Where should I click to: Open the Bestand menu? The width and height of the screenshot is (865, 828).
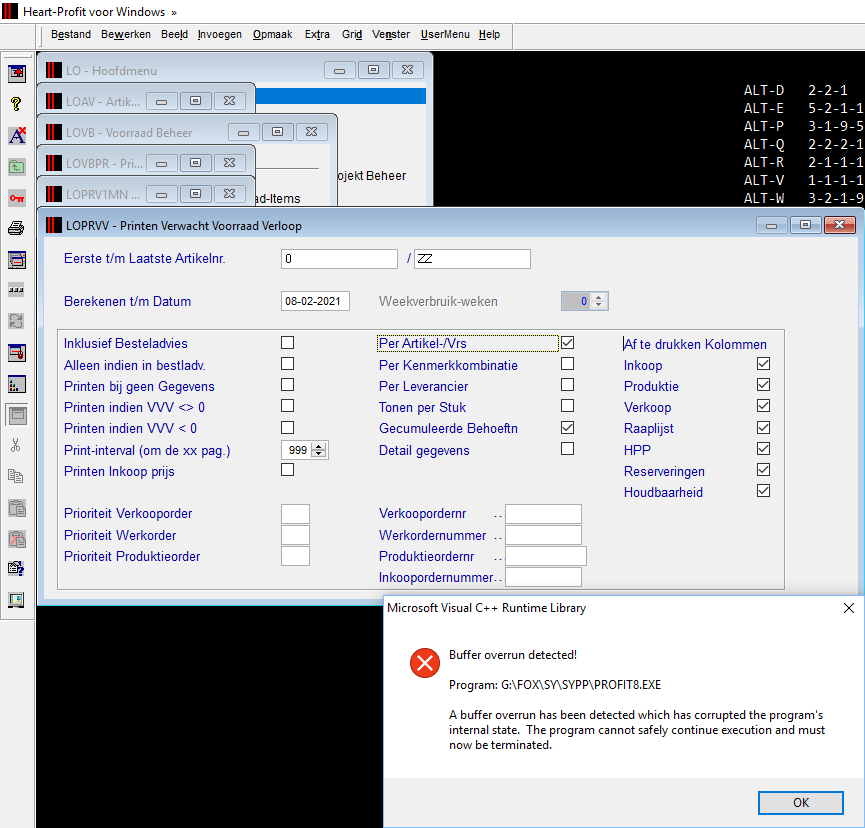coord(71,34)
